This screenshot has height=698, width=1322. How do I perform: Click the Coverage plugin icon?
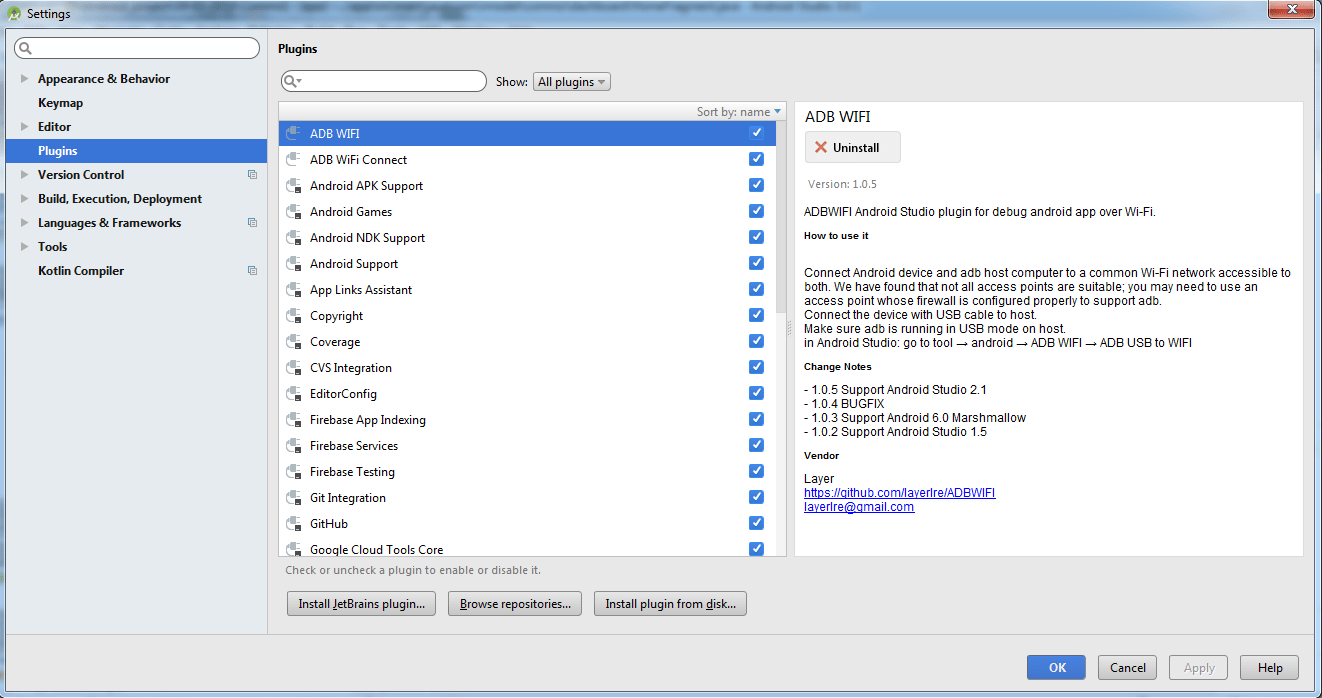293,341
